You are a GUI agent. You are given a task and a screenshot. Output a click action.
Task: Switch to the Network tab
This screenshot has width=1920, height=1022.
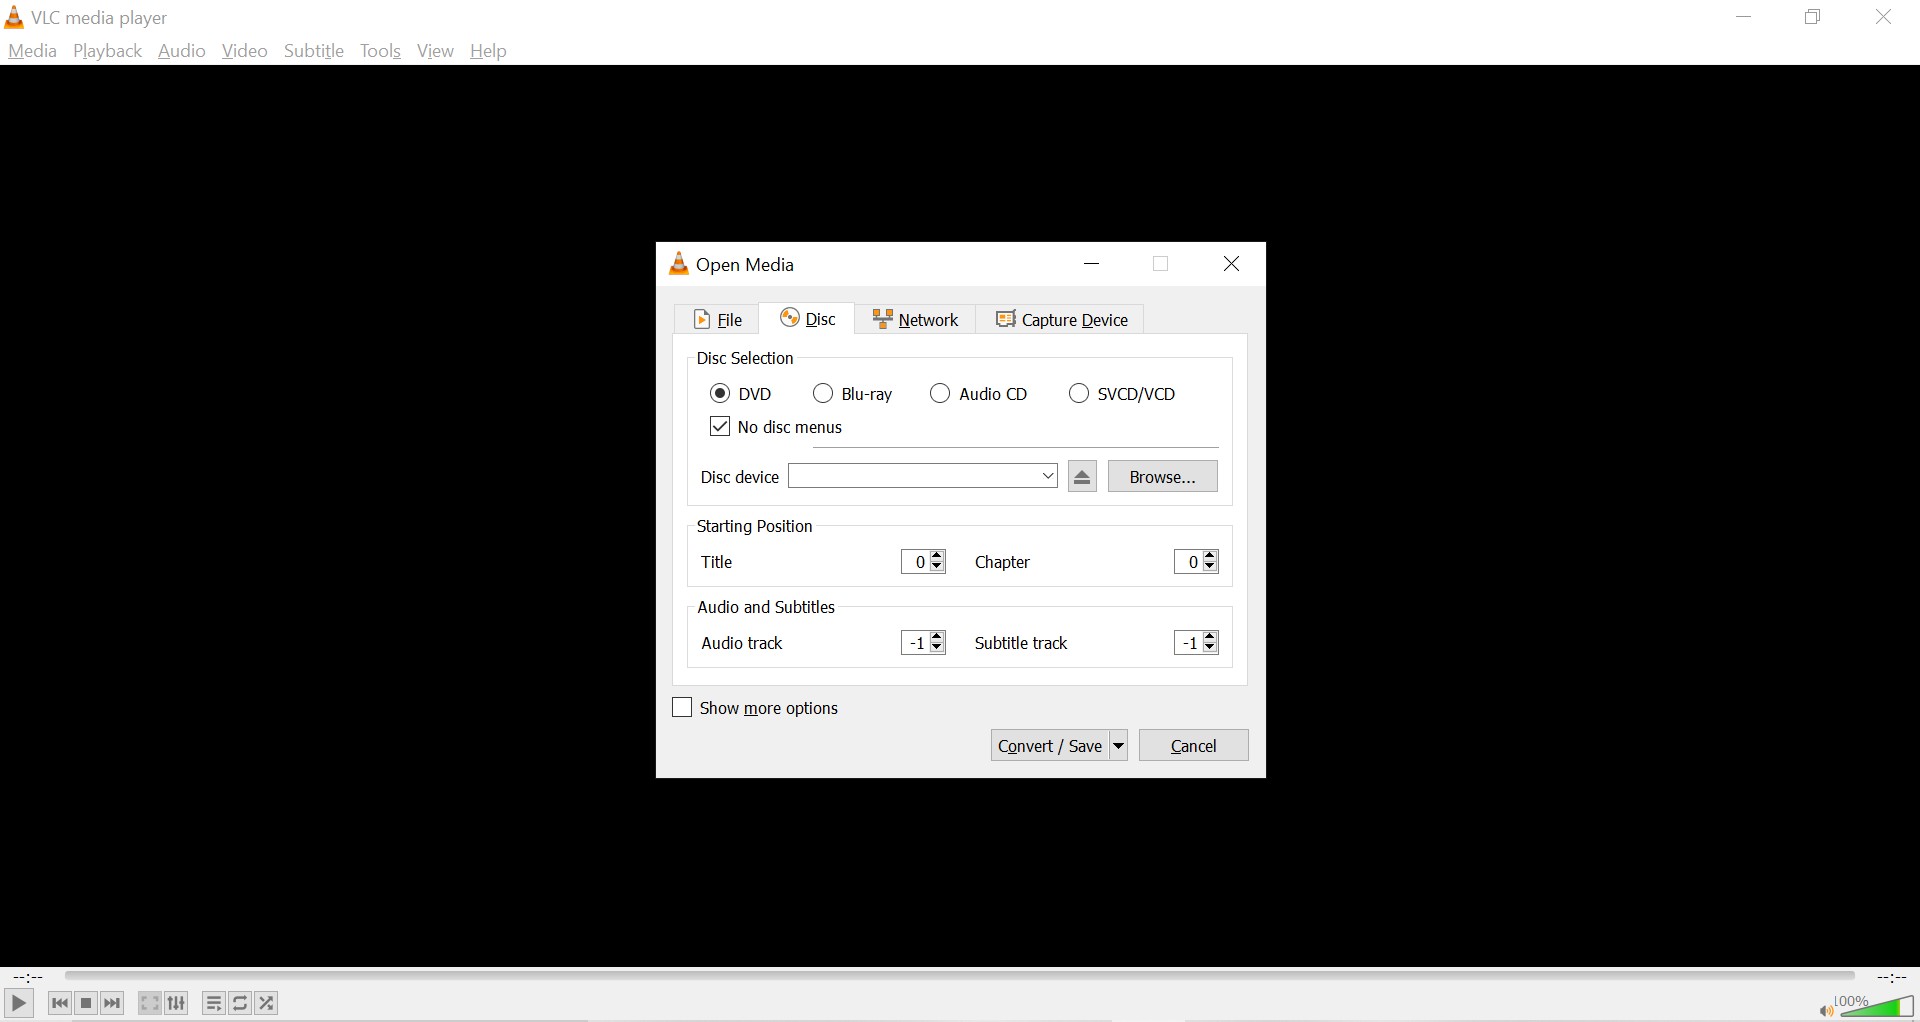coord(916,320)
